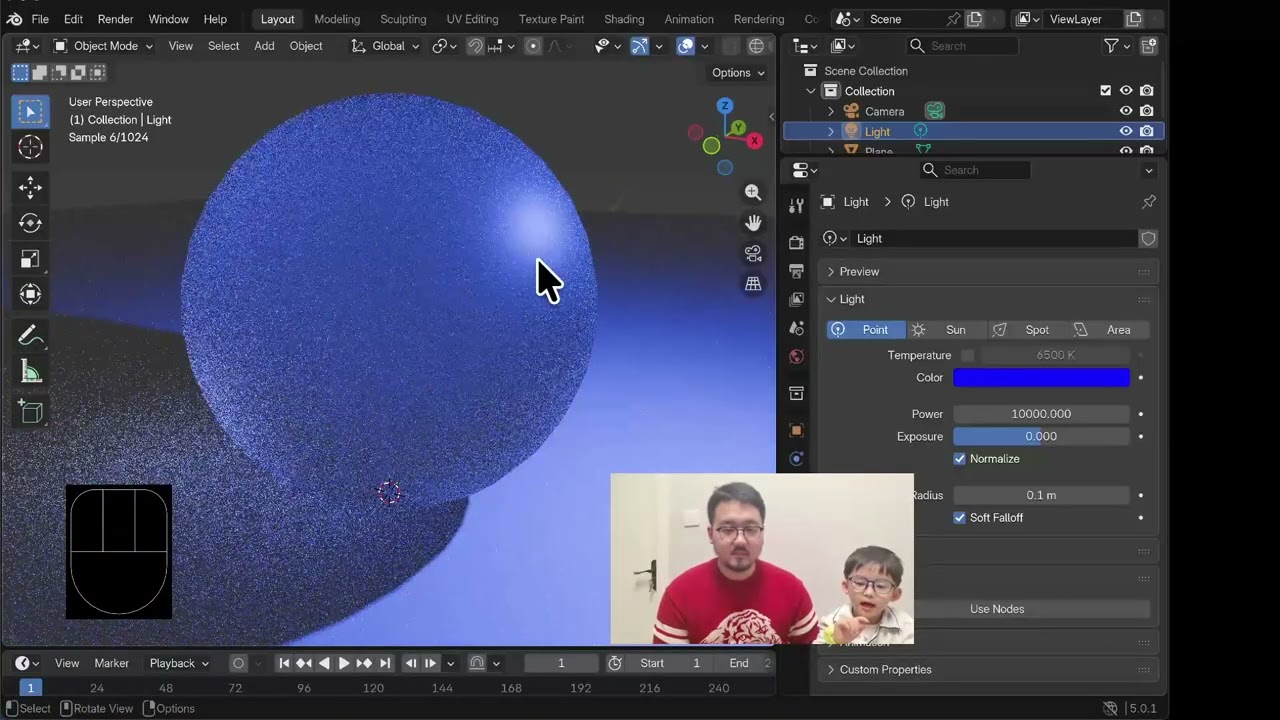Select the Annotate tool
Image resolution: width=1280 pixels, height=720 pixels.
(30, 336)
